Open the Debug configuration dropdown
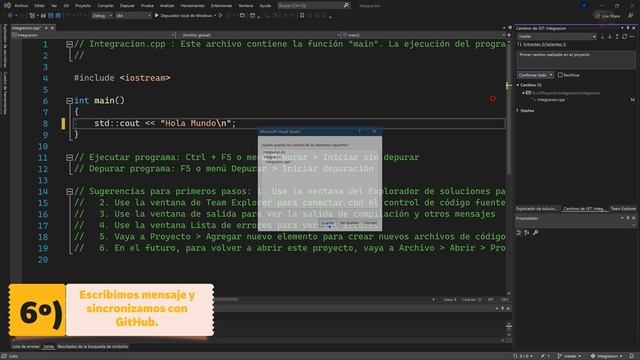640x360 pixels. point(102,16)
